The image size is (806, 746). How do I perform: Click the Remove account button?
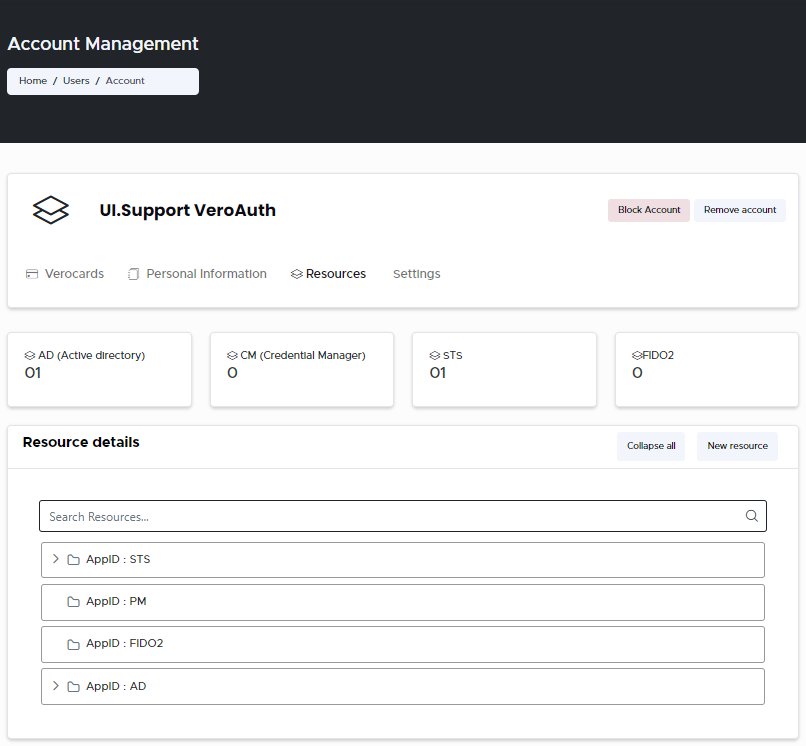point(740,210)
